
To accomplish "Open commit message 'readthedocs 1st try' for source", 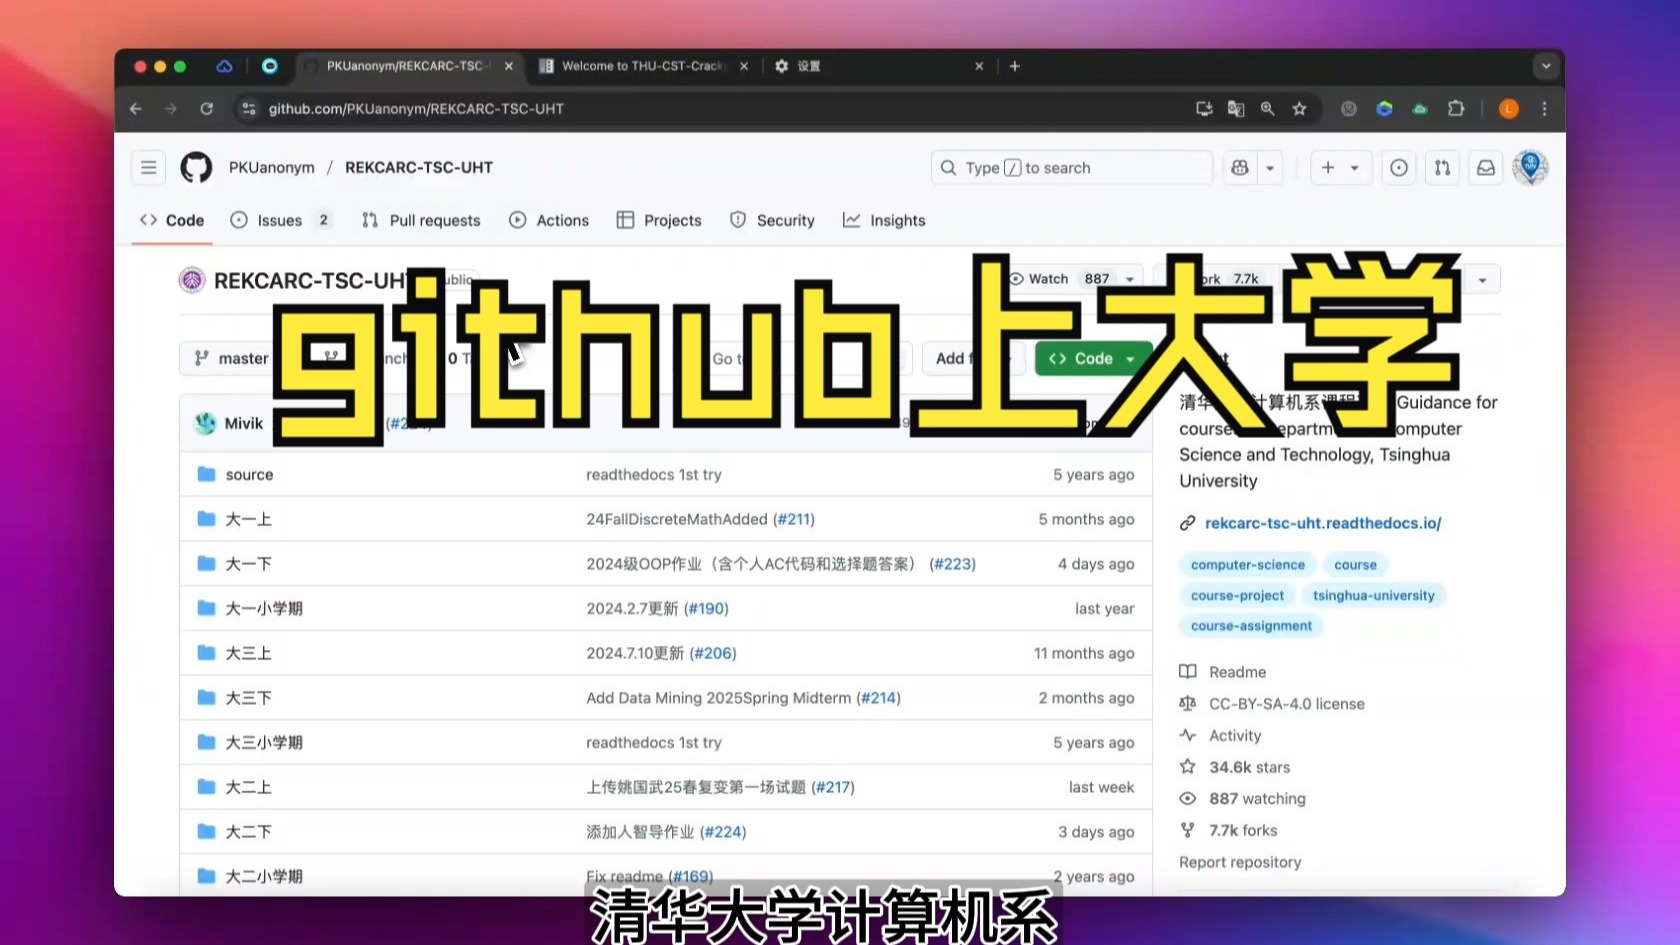I will [654, 474].
